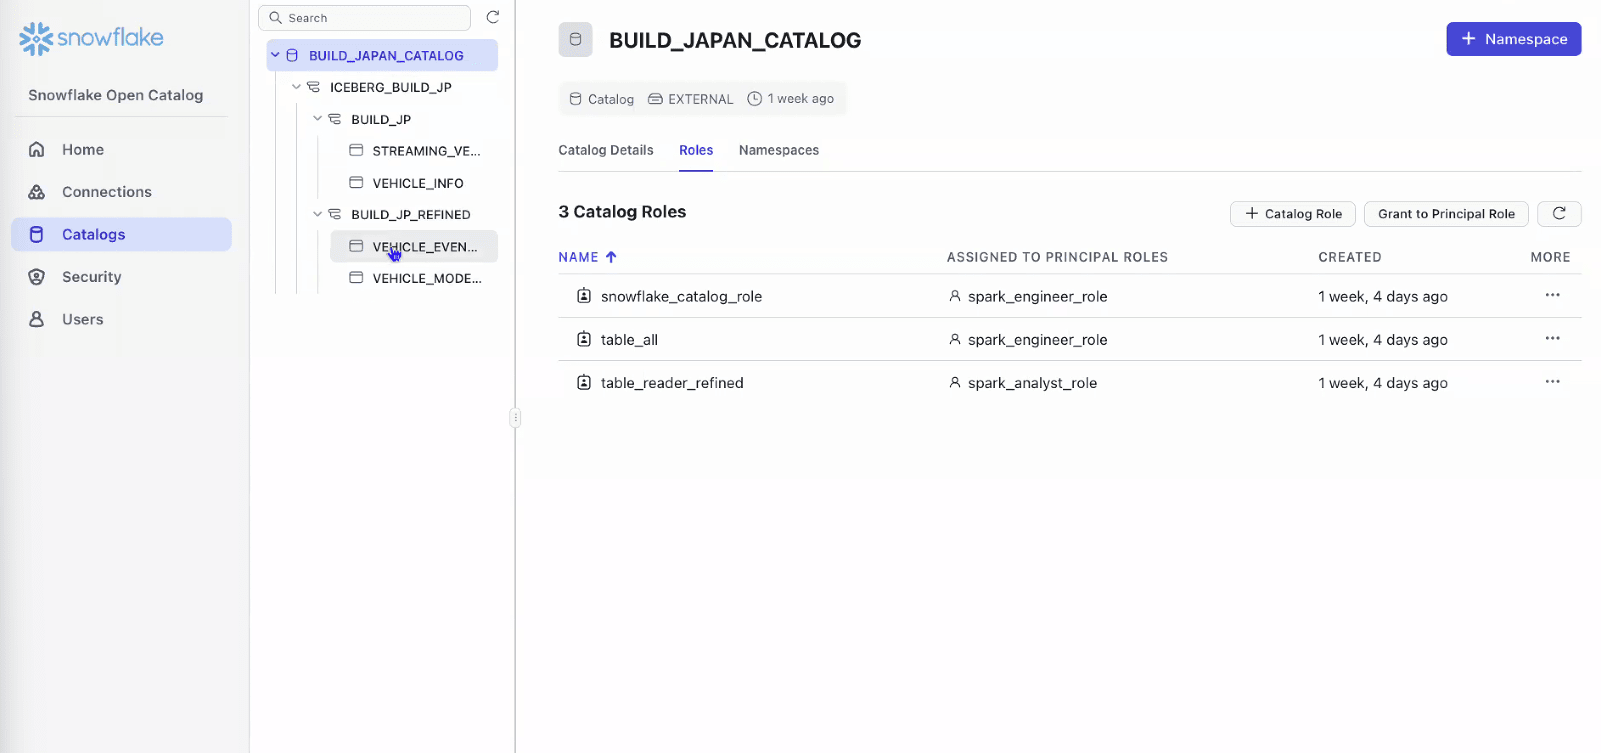Click the search magnifier icon
This screenshot has height=753, width=1601.
click(276, 18)
